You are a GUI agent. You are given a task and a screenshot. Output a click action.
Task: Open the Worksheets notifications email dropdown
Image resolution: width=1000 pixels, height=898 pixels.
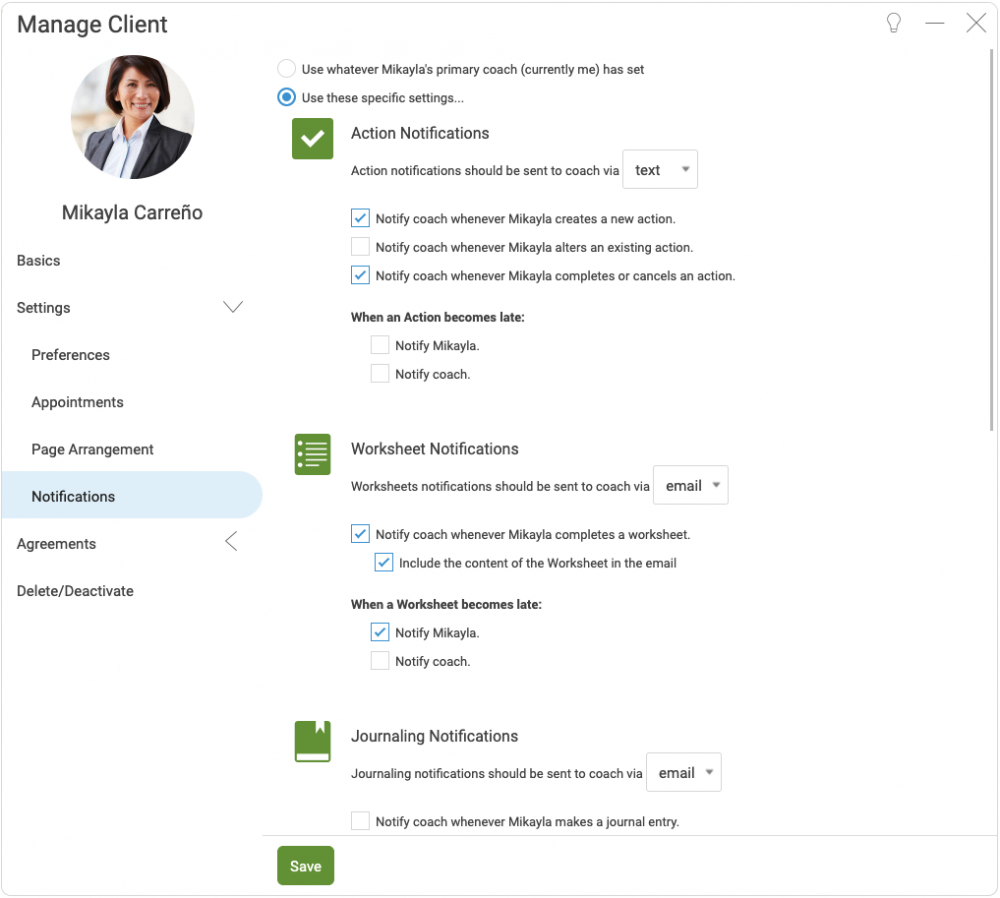[691, 485]
